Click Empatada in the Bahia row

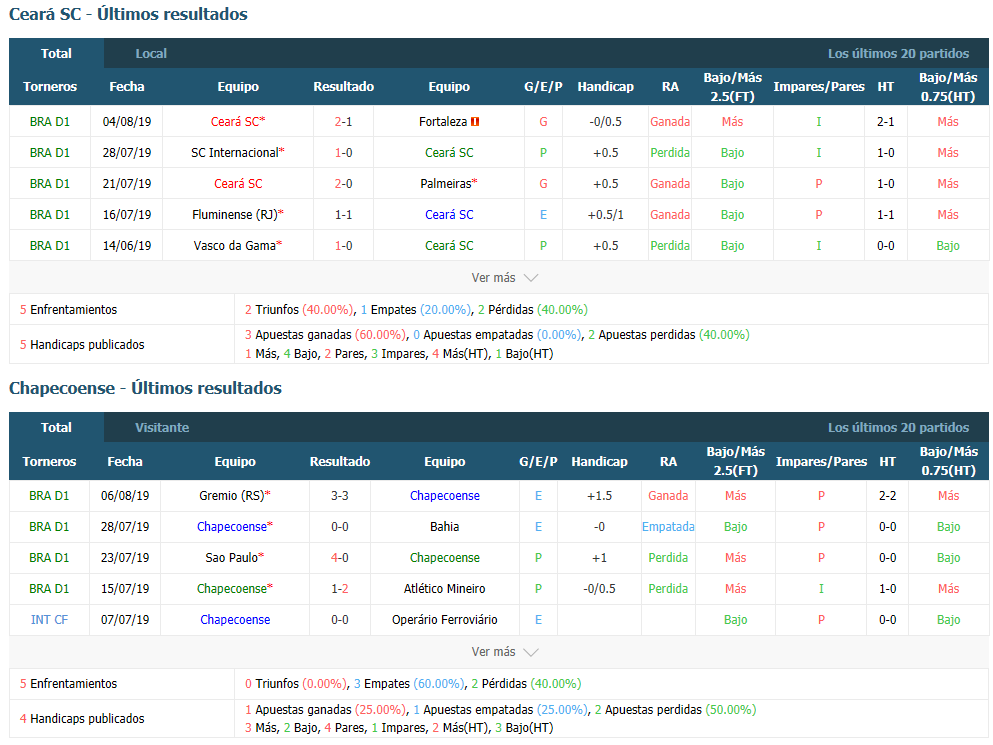point(668,526)
